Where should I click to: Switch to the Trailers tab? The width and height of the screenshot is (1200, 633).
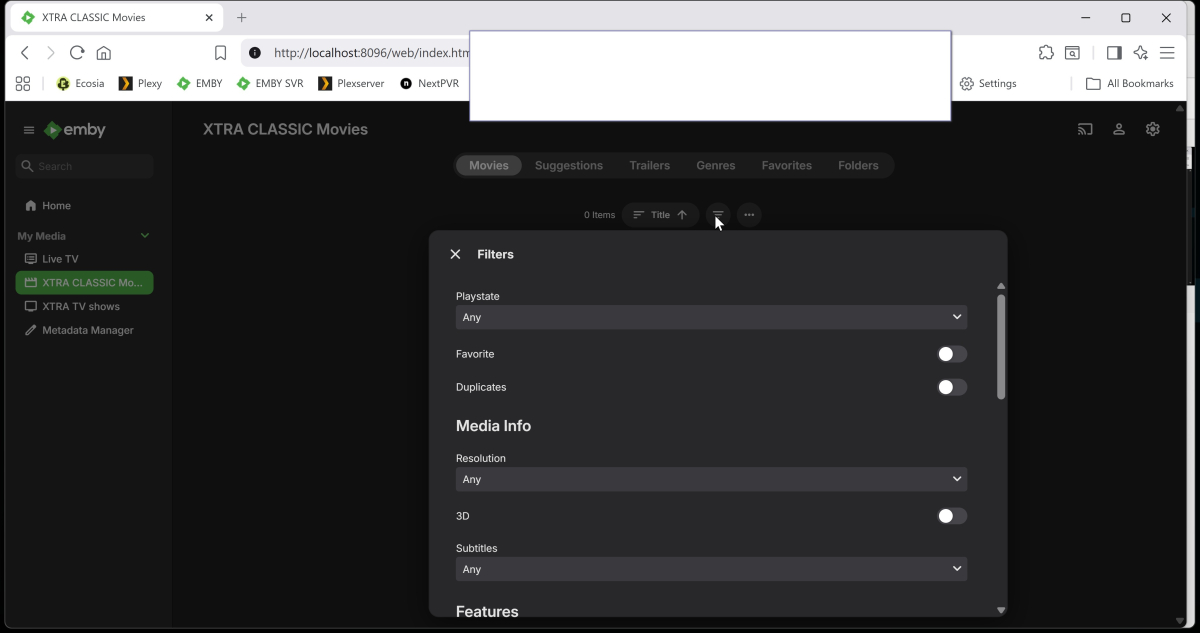pyautogui.click(x=650, y=166)
